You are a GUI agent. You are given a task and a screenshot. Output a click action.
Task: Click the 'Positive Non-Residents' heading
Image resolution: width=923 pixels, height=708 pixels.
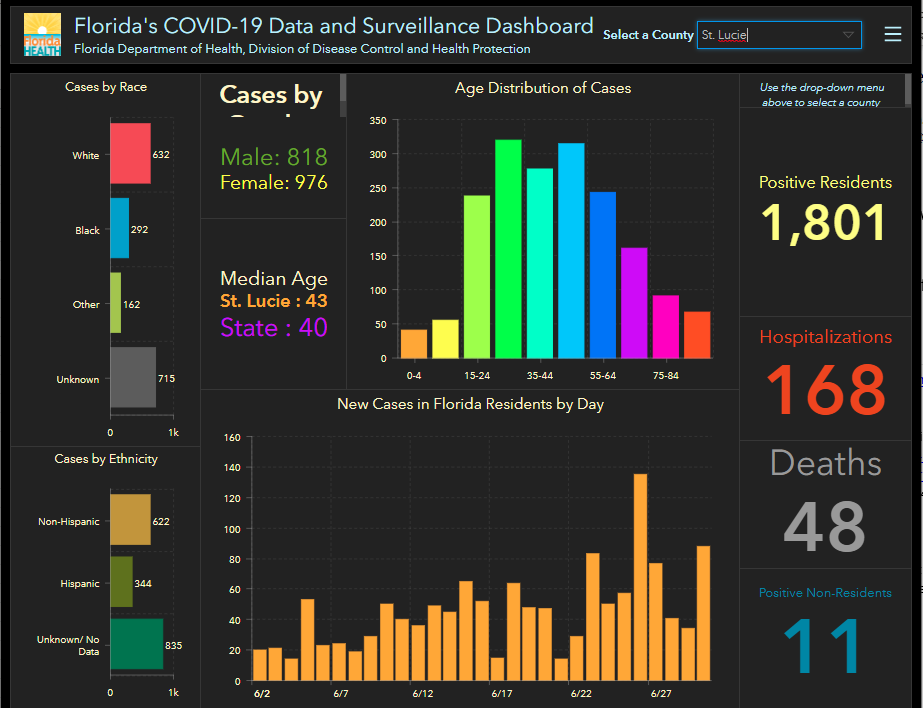coord(825,593)
